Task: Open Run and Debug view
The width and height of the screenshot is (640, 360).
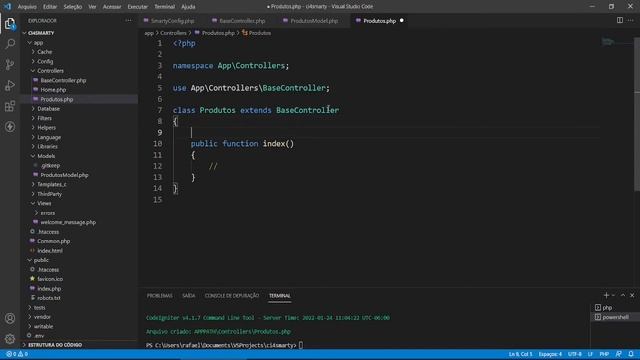Action: (x=10, y=85)
